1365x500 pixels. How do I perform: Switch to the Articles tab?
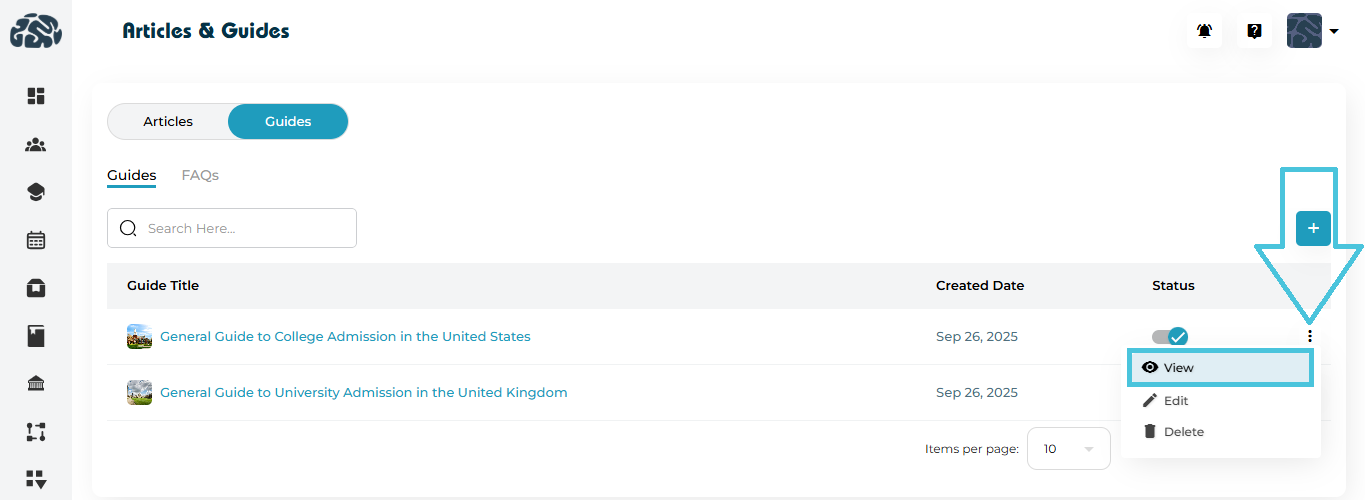pyautogui.click(x=168, y=122)
